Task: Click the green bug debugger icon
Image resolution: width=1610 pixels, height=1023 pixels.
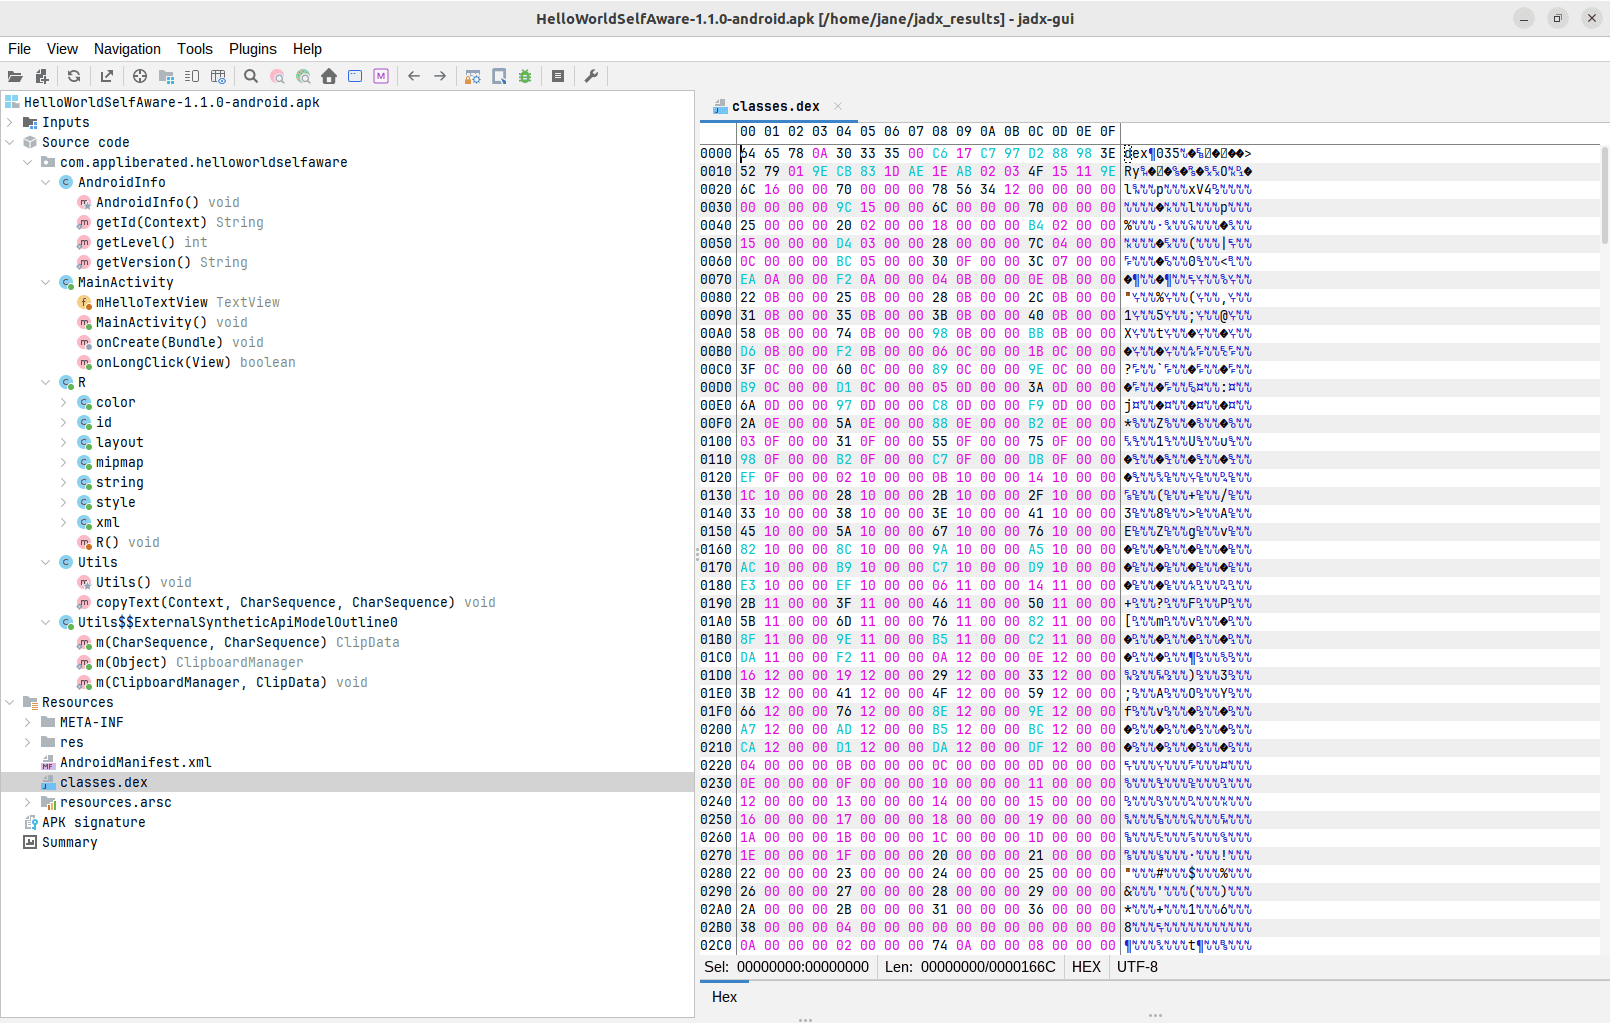Action: click(x=525, y=76)
